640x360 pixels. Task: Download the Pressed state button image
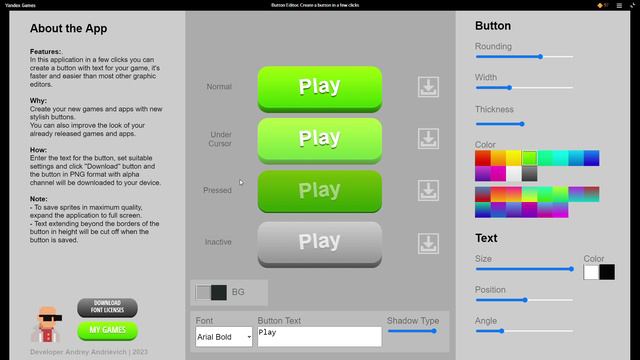click(x=428, y=190)
